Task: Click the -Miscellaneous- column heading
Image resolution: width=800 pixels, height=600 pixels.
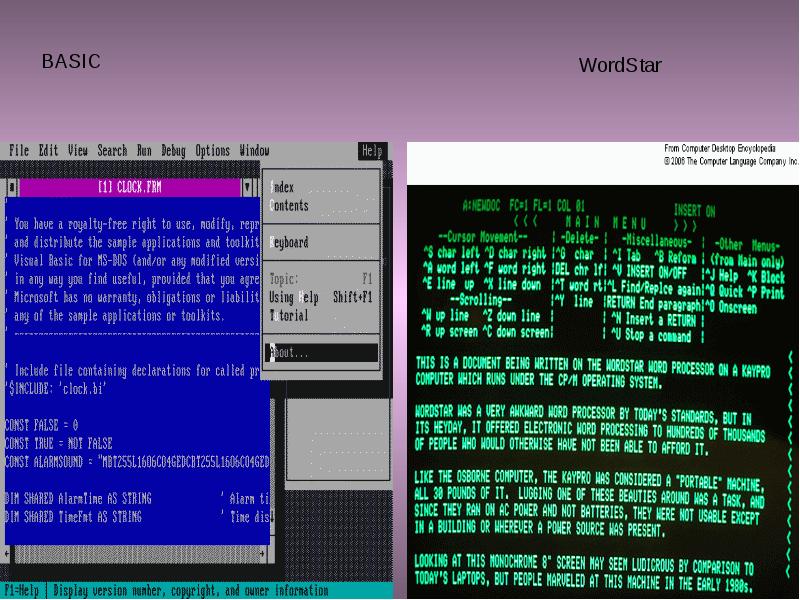Action: coord(656,241)
